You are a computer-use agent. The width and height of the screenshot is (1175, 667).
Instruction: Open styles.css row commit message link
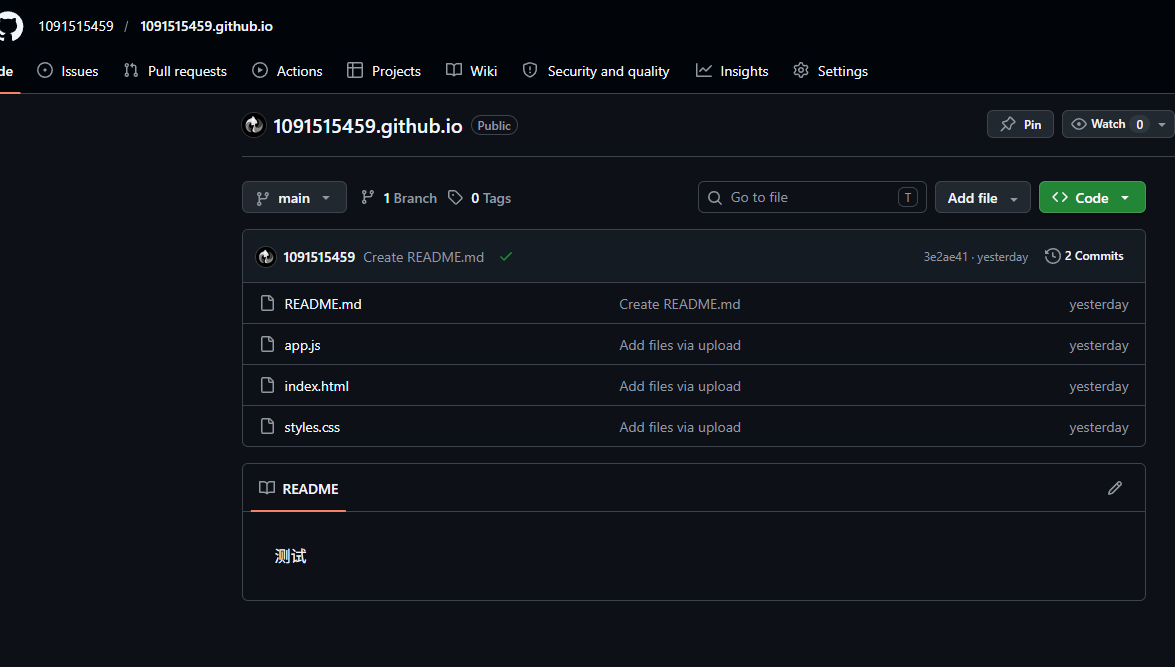point(680,427)
